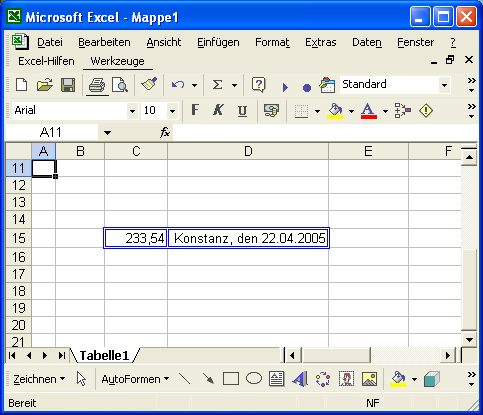Screen dimensions: 483x415
Task: Open the AutoFormen button menu
Action: click(x=135, y=379)
